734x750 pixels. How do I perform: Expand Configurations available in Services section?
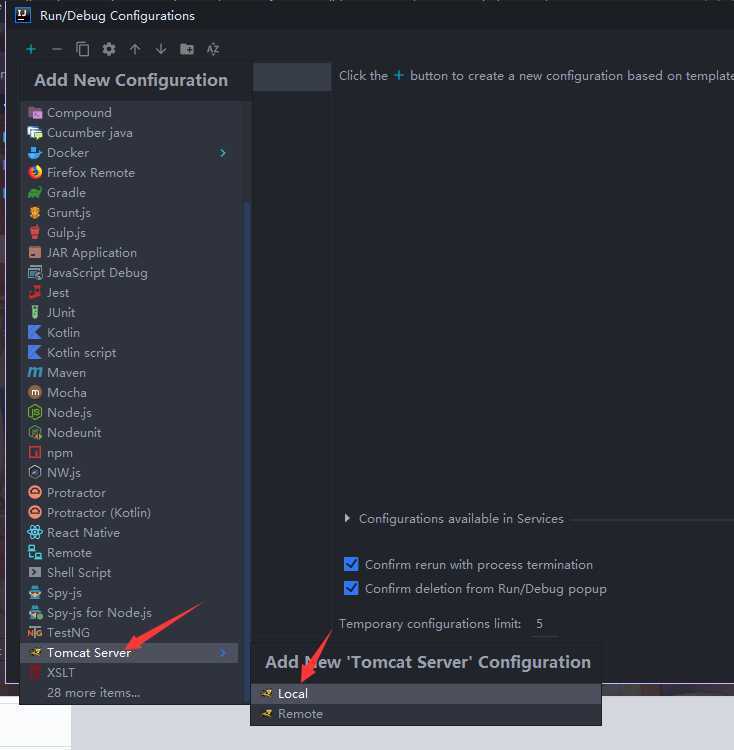pos(348,518)
